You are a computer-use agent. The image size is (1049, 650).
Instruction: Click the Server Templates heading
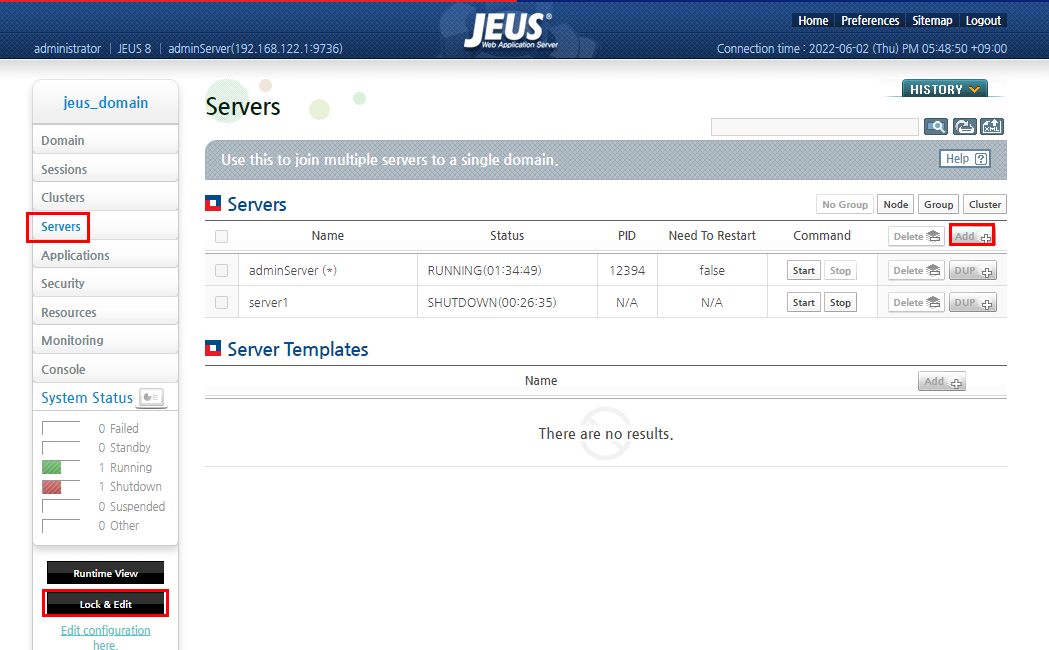coord(298,349)
